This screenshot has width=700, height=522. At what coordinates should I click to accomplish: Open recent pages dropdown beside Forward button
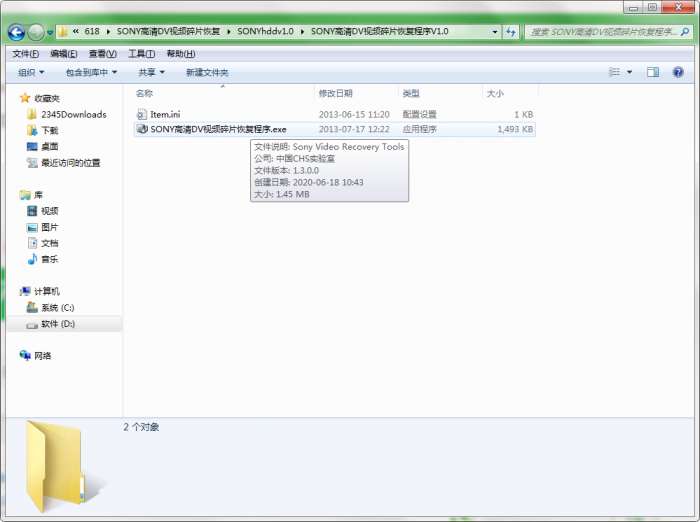(x=50, y=33)
